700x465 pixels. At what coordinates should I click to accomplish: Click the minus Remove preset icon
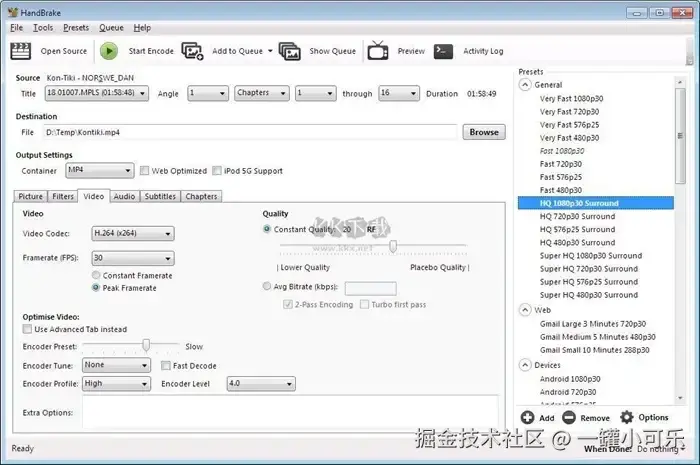tap(569, 417)
